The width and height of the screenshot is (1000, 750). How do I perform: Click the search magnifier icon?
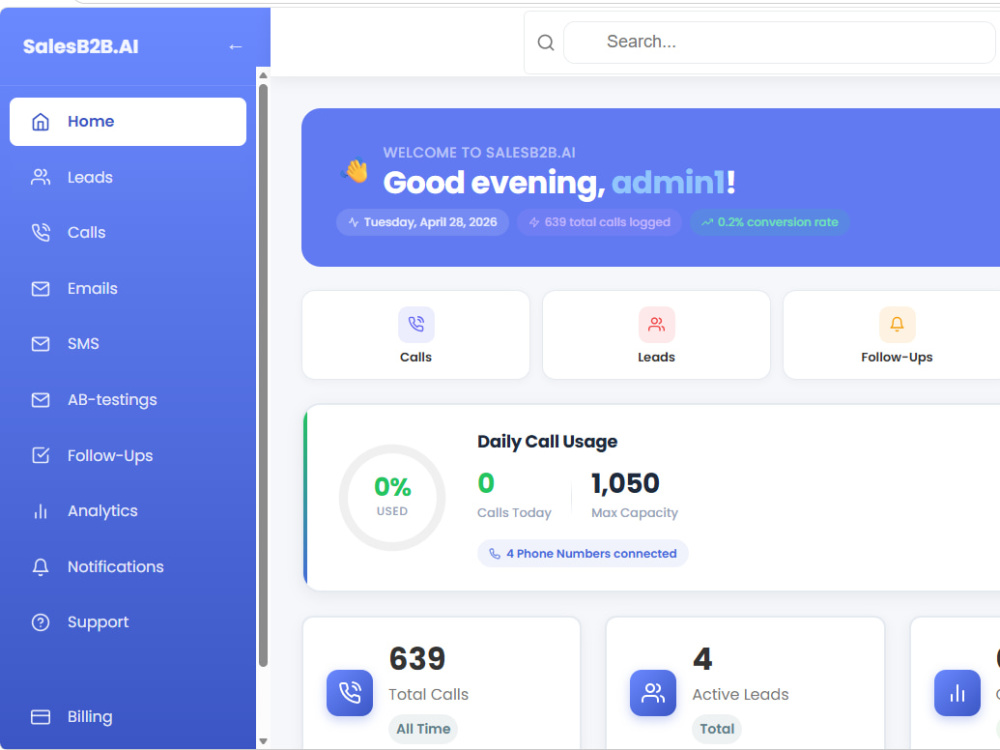[x=545, y=43]
